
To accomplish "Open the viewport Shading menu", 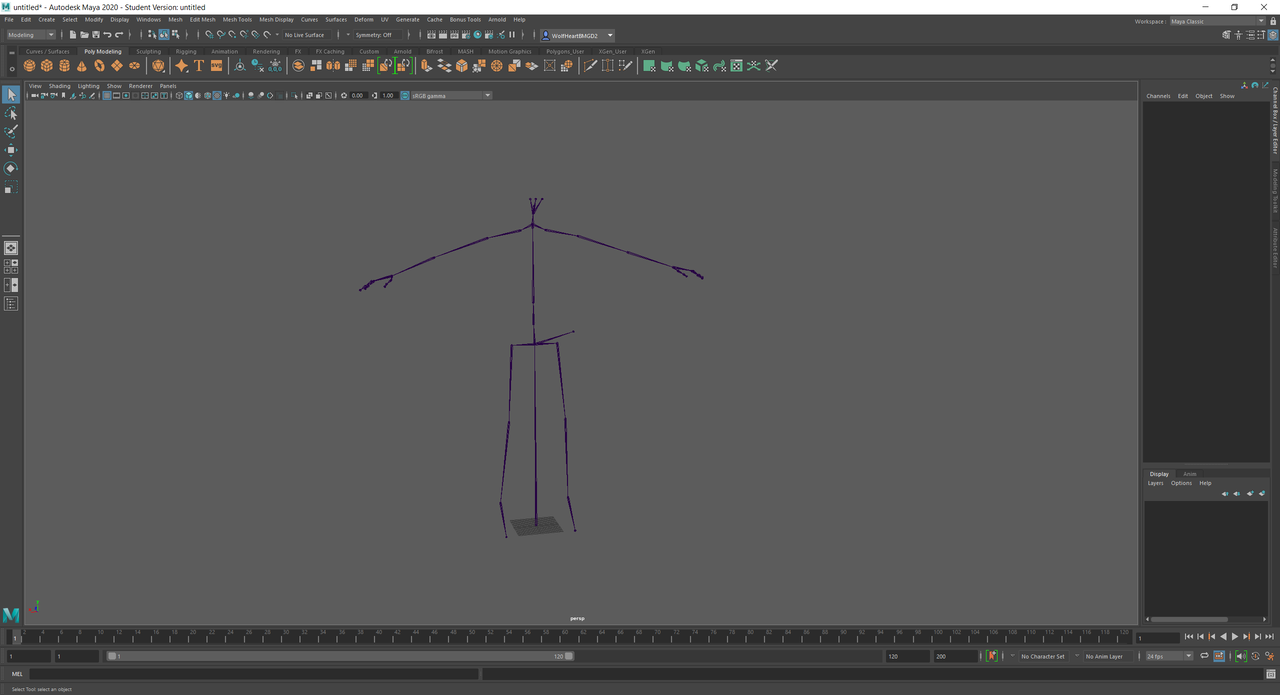I will pyautogui.click(x=60, y=86).
